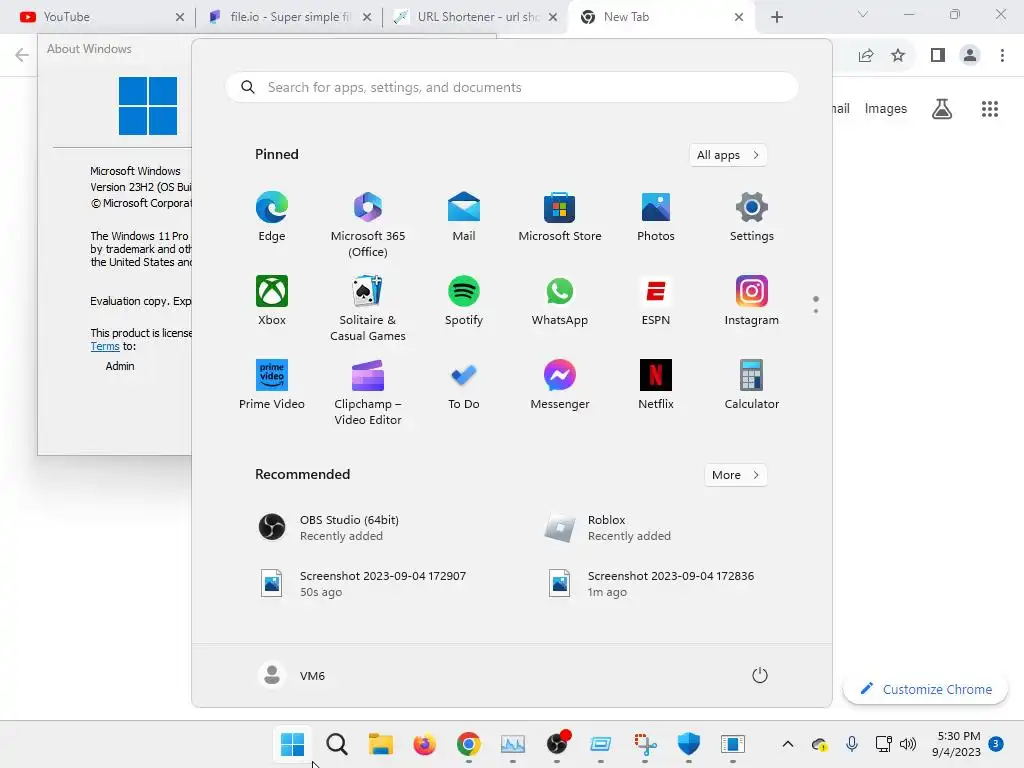Open Chrome tab search dropdown arrow
The height and width of the screenshot is (768, 1024).
click(863, 14)
